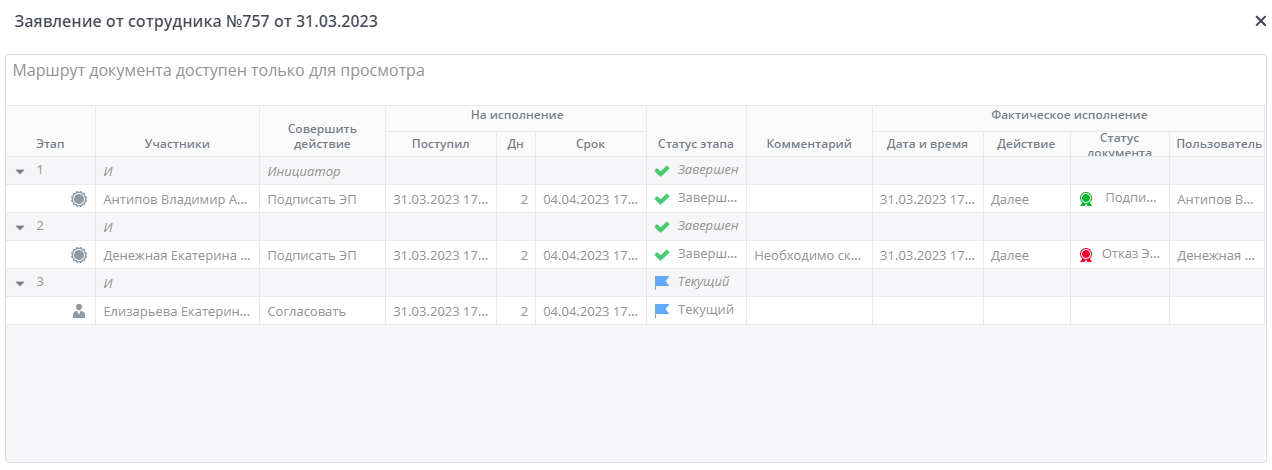Click the Пользователь column header

click(x=1218, y=144)
